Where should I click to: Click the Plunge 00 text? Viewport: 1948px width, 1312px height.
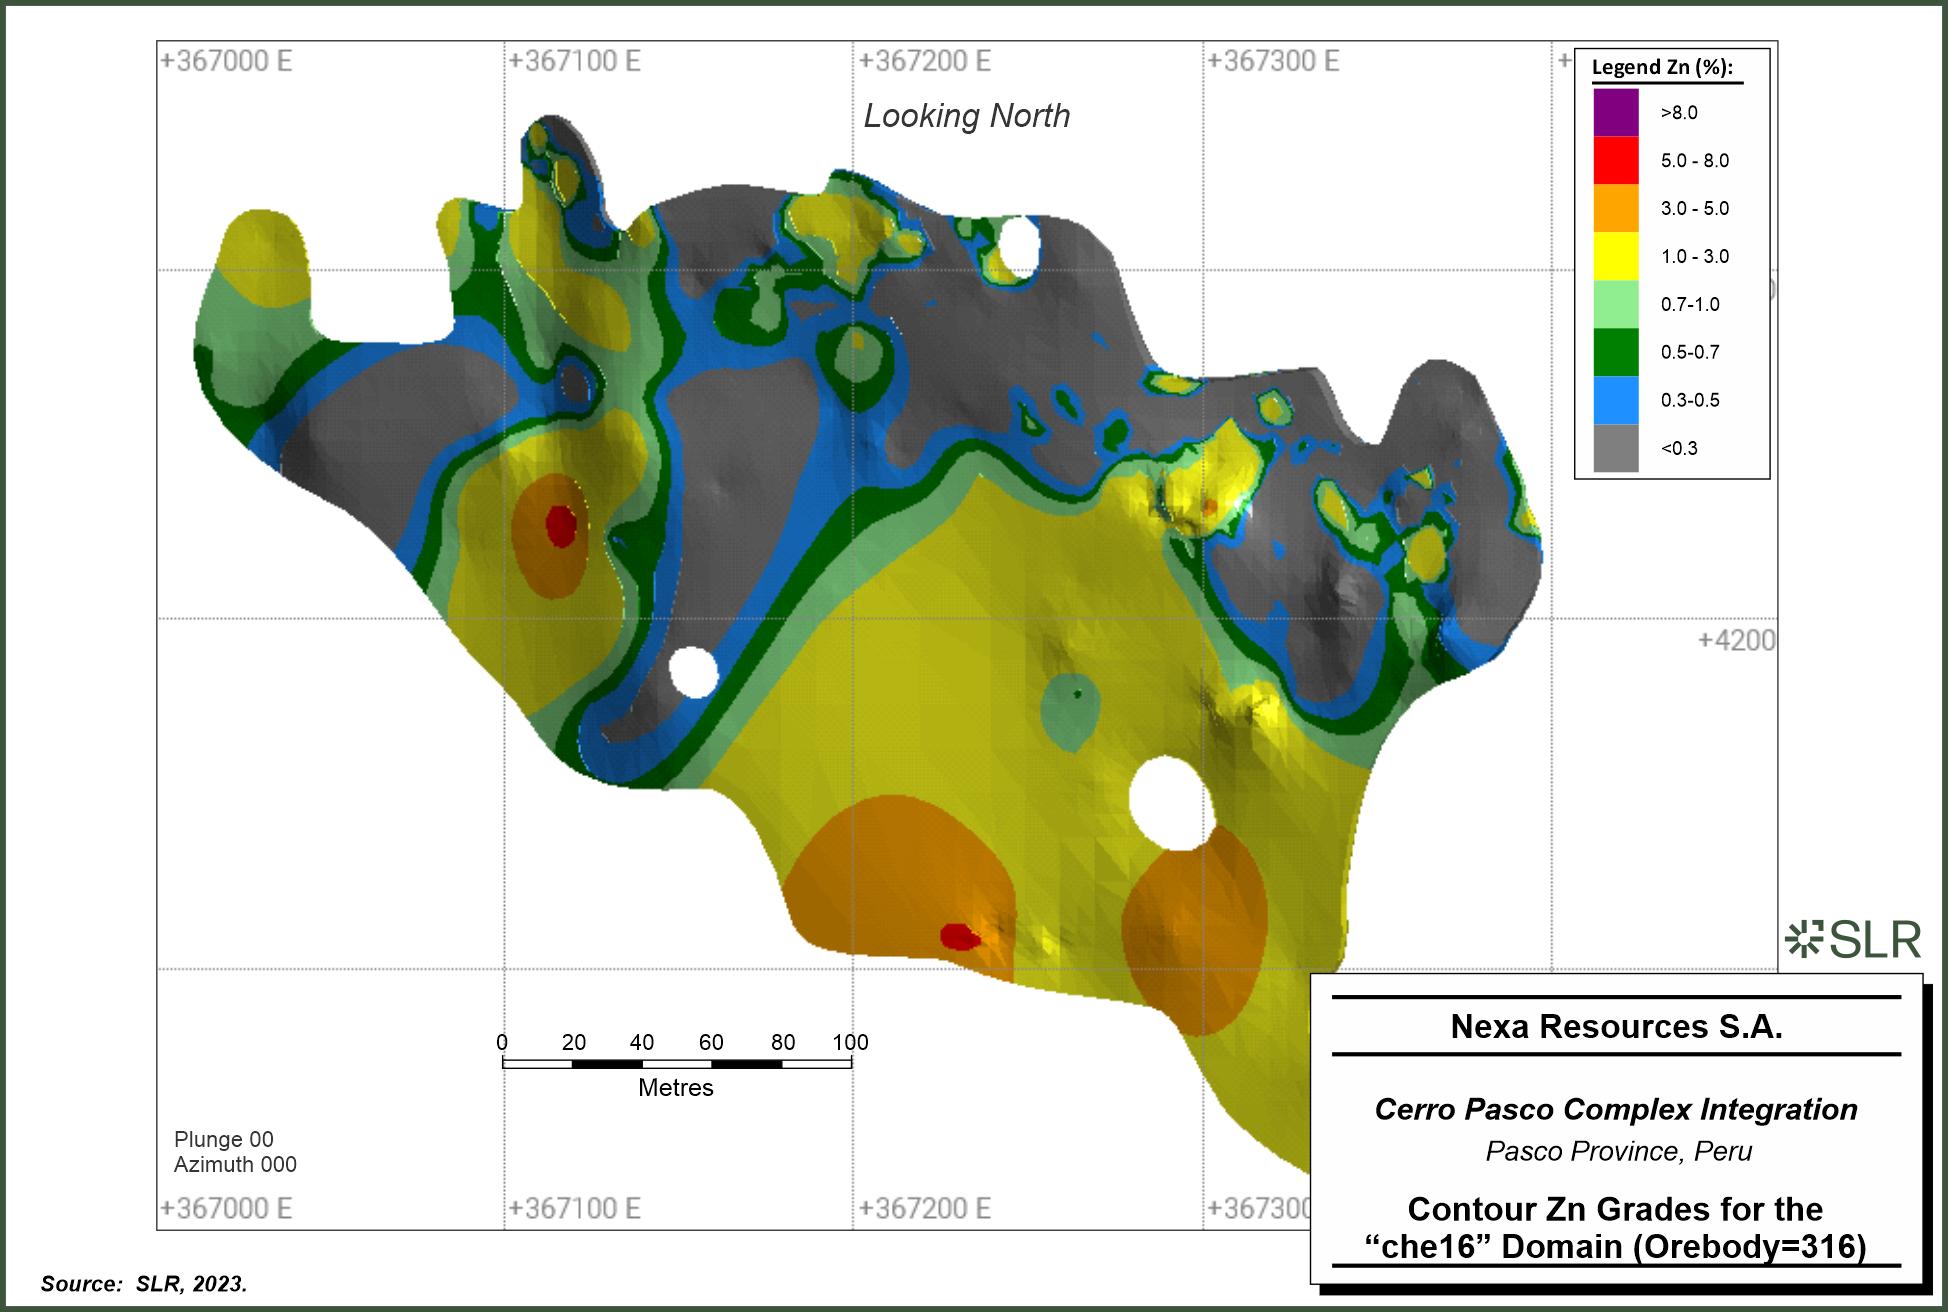[x=223, y=1139]
